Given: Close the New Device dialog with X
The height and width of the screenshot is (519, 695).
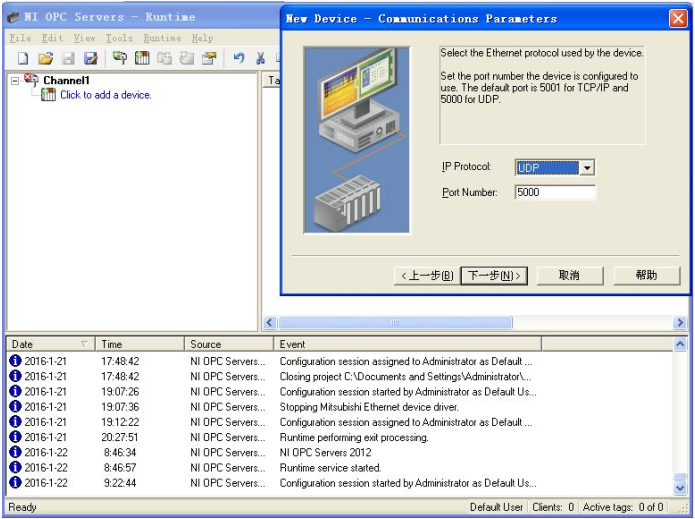Looking at the screenshot, I should click(x=678, y=19).
